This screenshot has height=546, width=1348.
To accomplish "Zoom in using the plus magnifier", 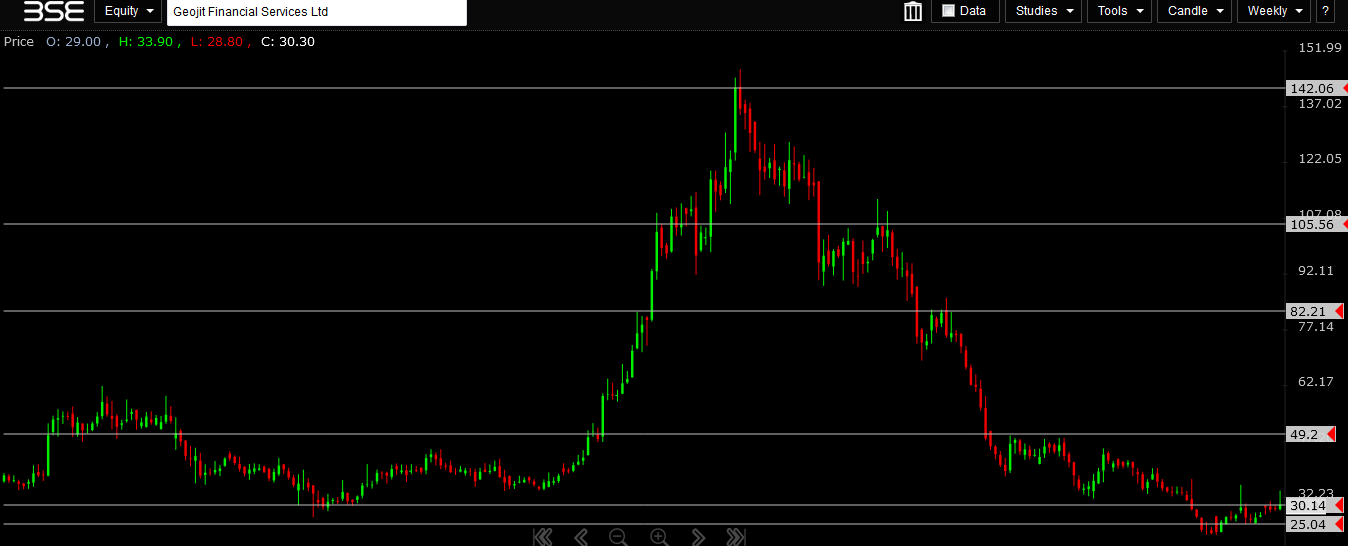I will [x=659, y=537].
